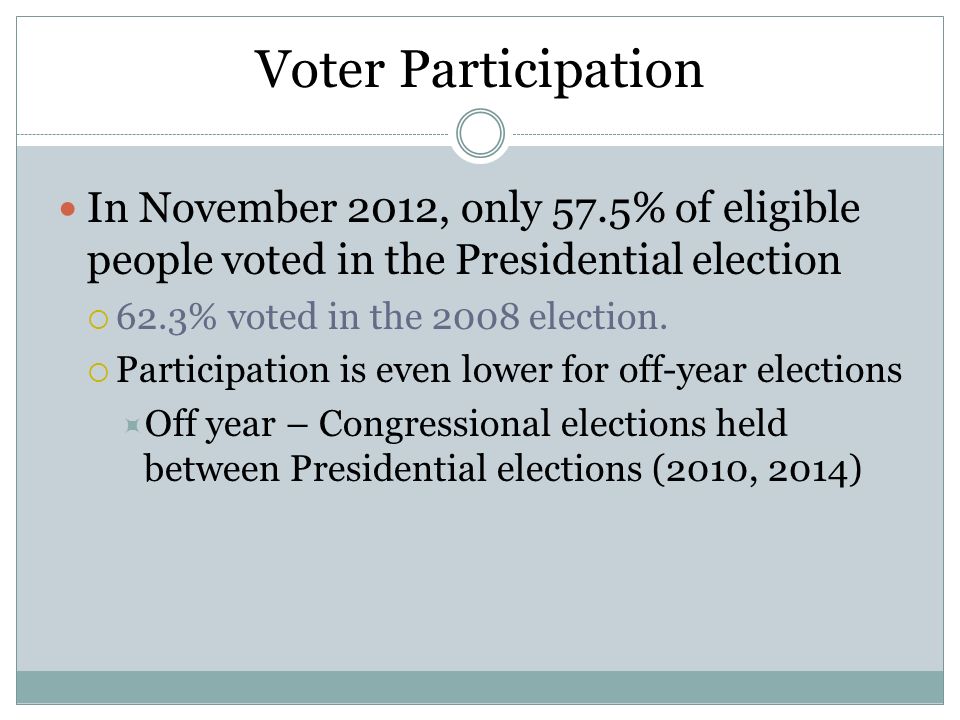Click the circle ornament under the title

click(x=481, y=133)
